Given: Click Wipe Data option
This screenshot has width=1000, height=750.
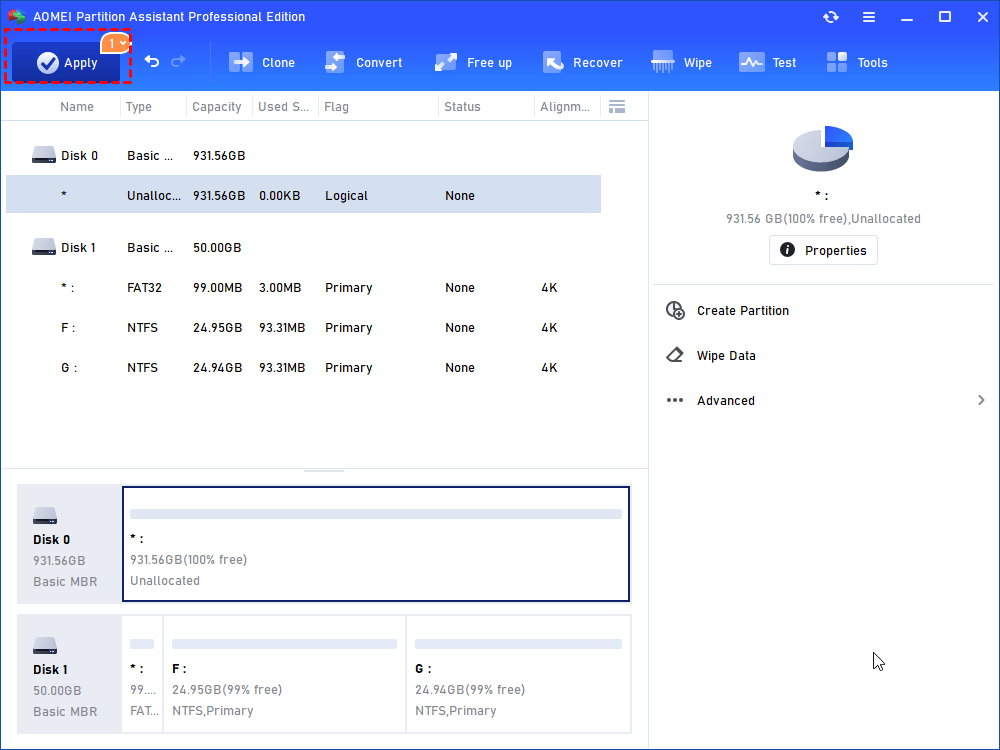Looking at the screenshot, I should click(x=726, y=356).
